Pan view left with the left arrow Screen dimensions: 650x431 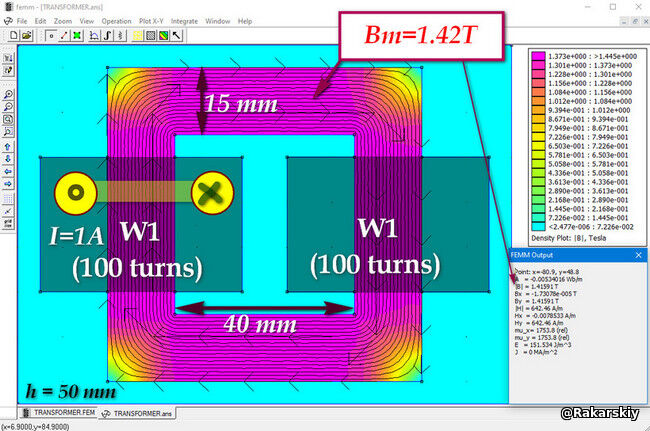coord(8,171)
